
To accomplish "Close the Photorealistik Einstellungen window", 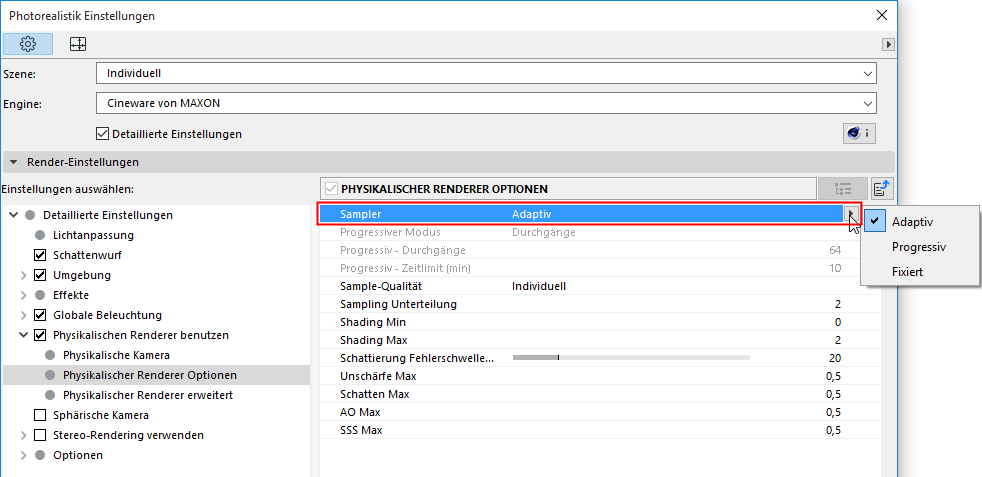I will point(882,15).
